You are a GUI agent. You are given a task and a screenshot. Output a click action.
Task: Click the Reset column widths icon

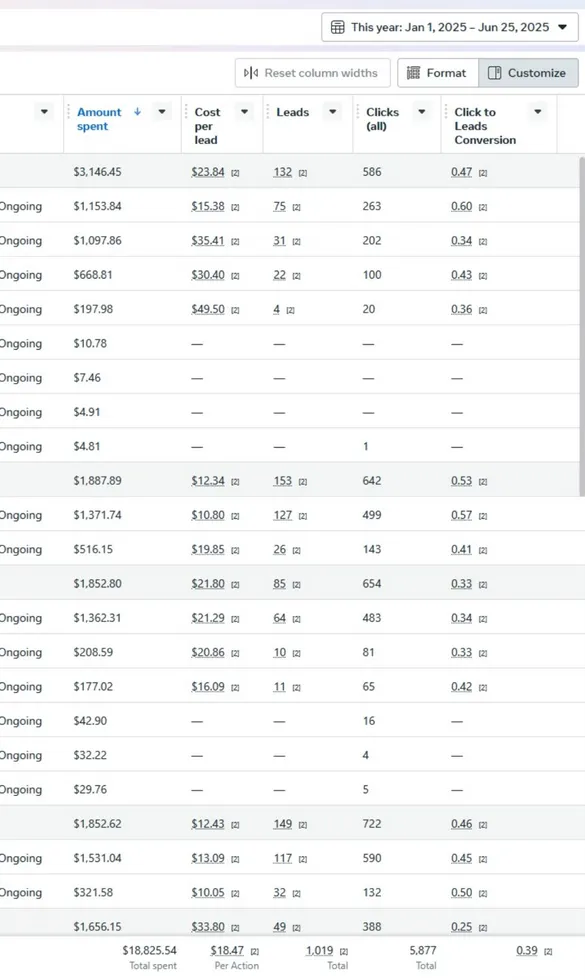[251, 73]
